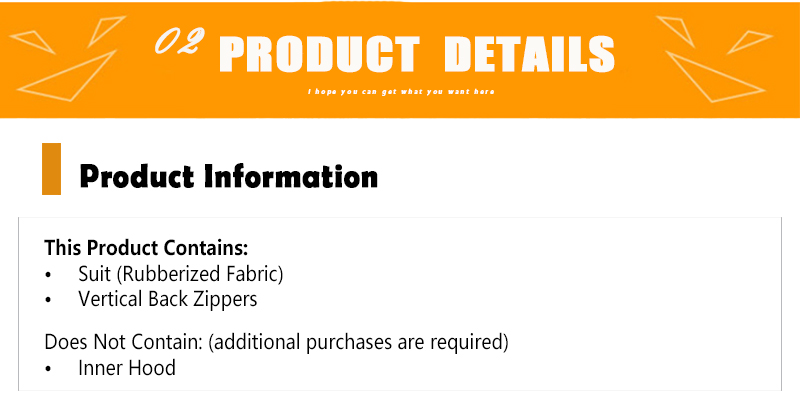Click the Inner Hood list item
This screenshot has height=420, width=800.
point(127,368)
